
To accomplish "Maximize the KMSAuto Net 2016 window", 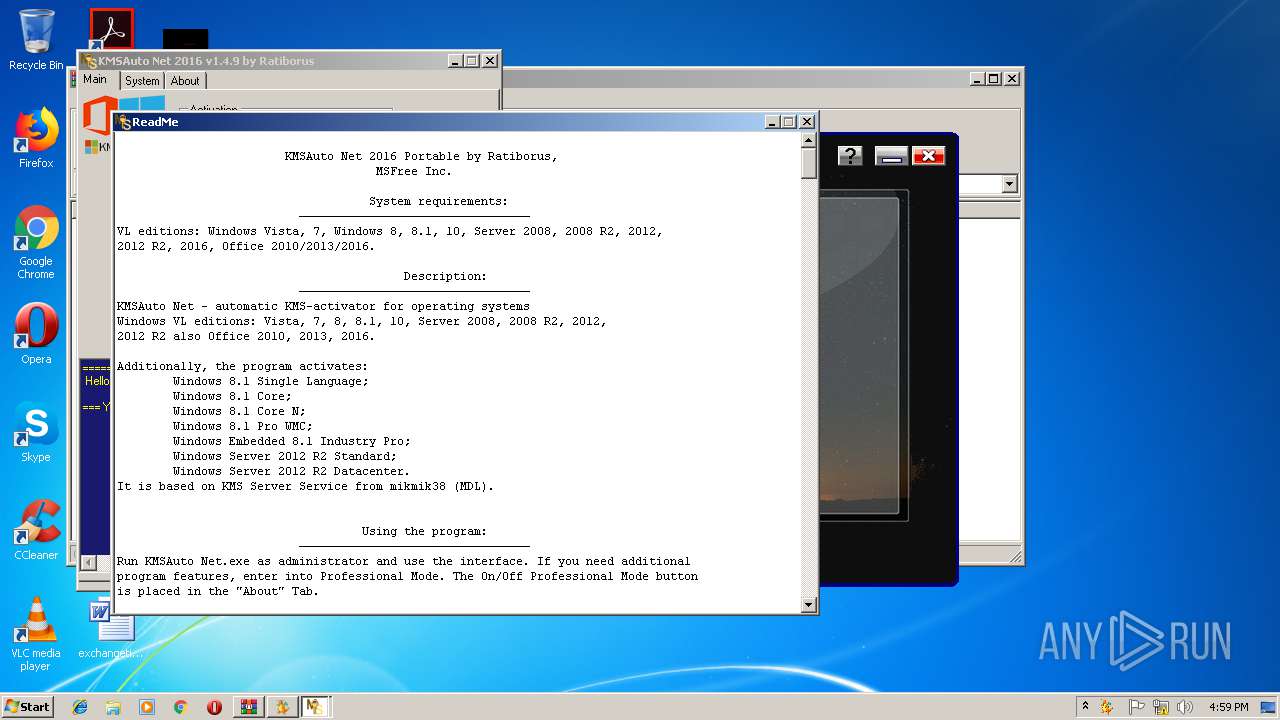I will pyautogui.click(x=472, y=61).
